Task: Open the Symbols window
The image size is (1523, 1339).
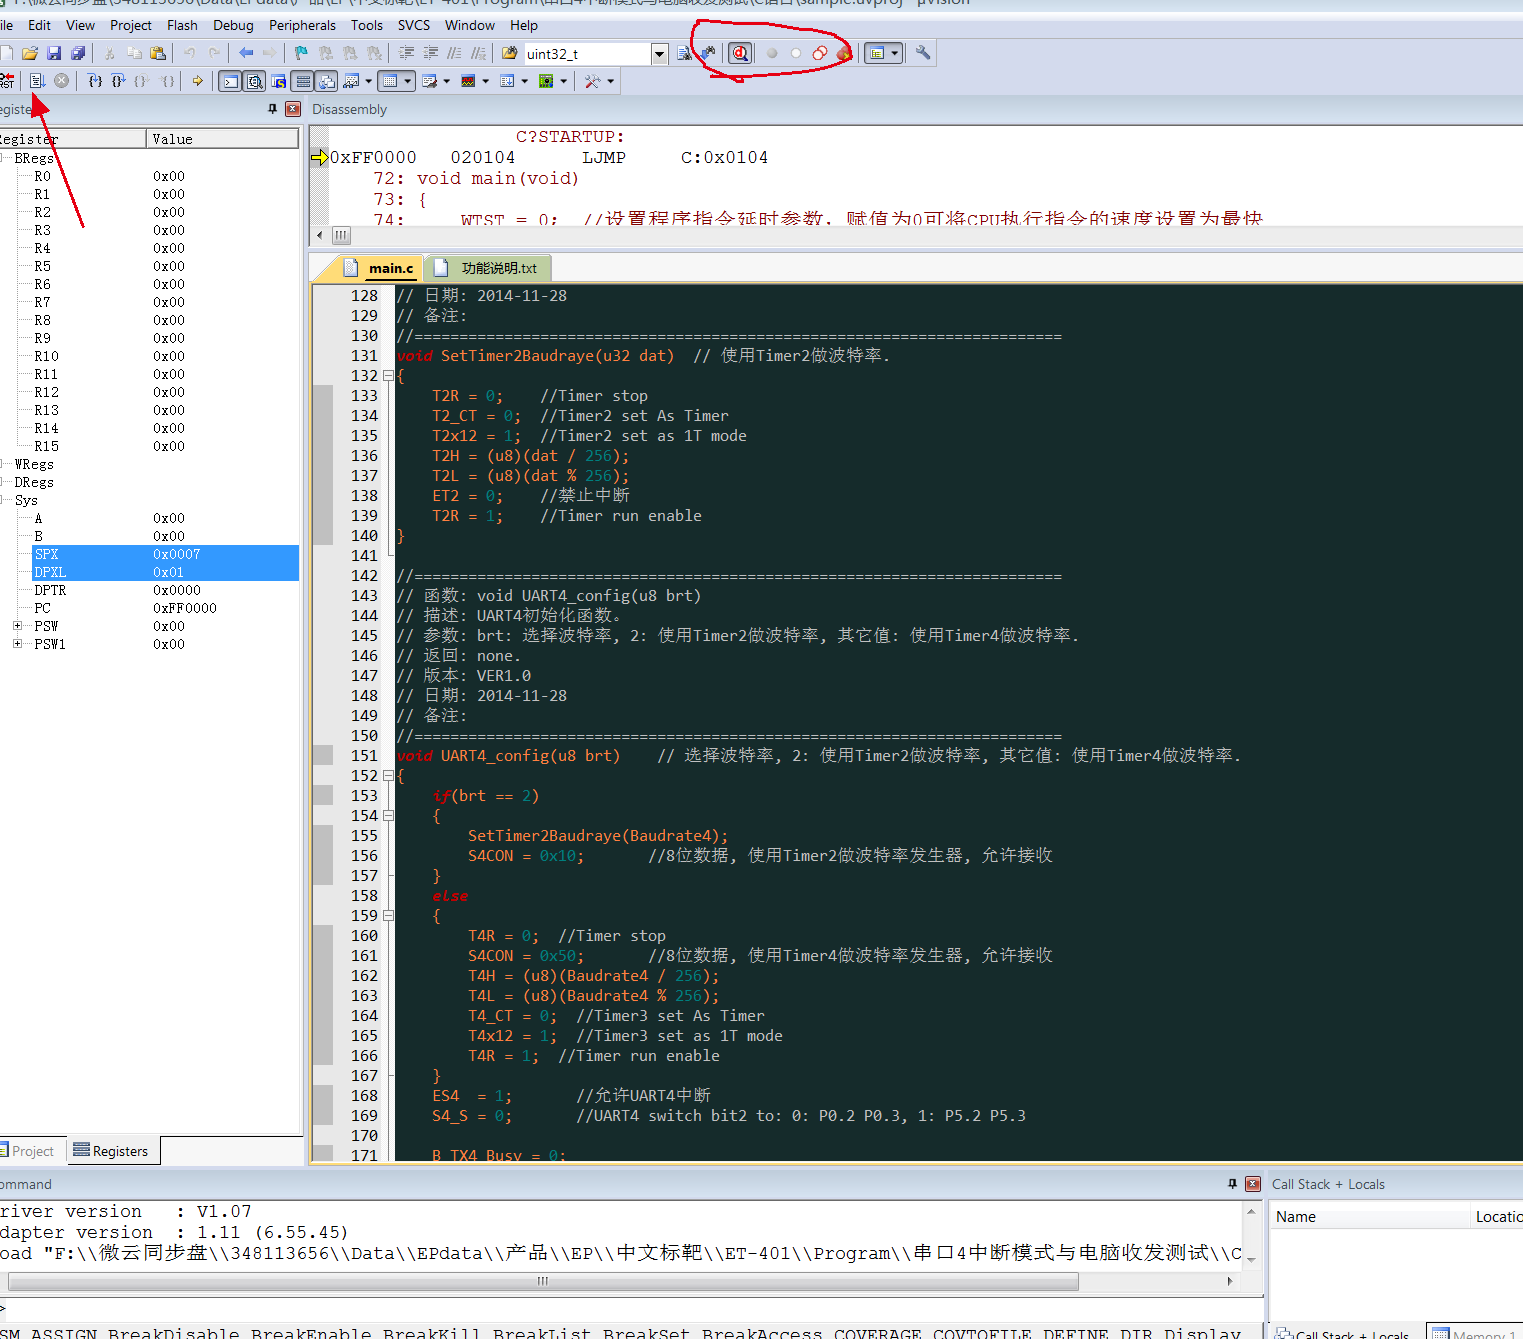Action: coord(278,81)
